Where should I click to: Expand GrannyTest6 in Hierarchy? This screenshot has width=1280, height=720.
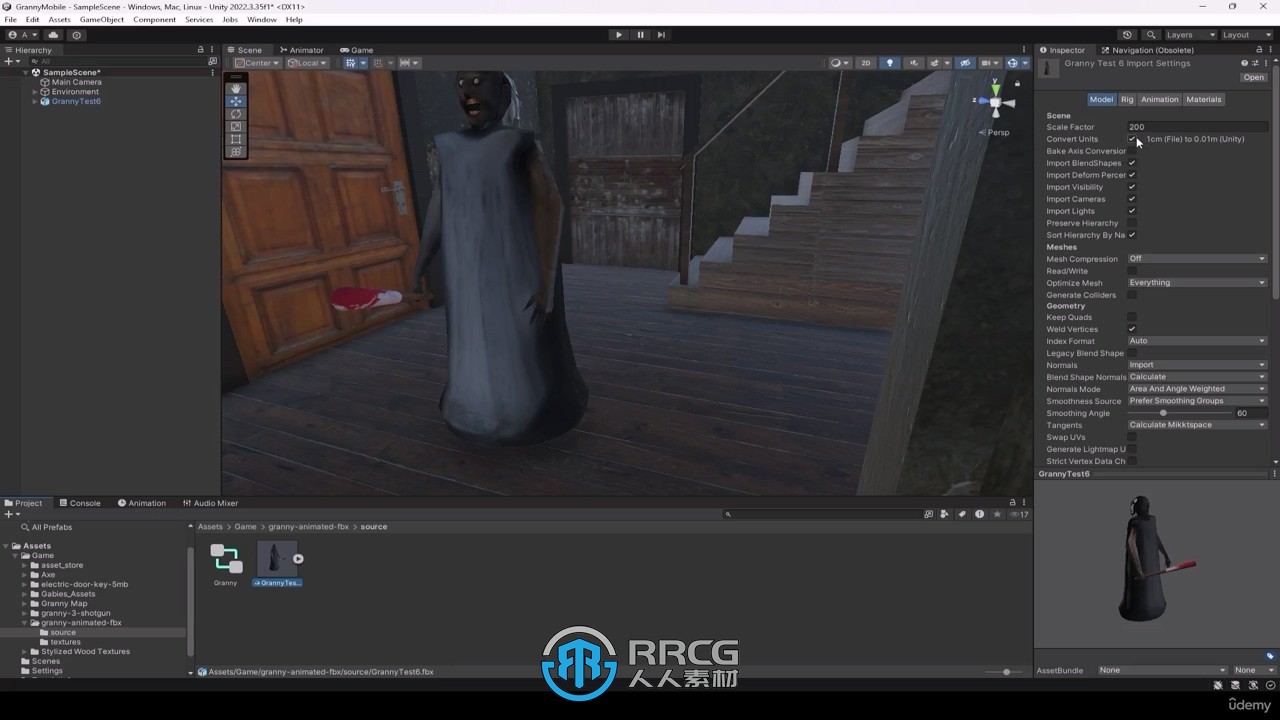[x=35, y=101]
